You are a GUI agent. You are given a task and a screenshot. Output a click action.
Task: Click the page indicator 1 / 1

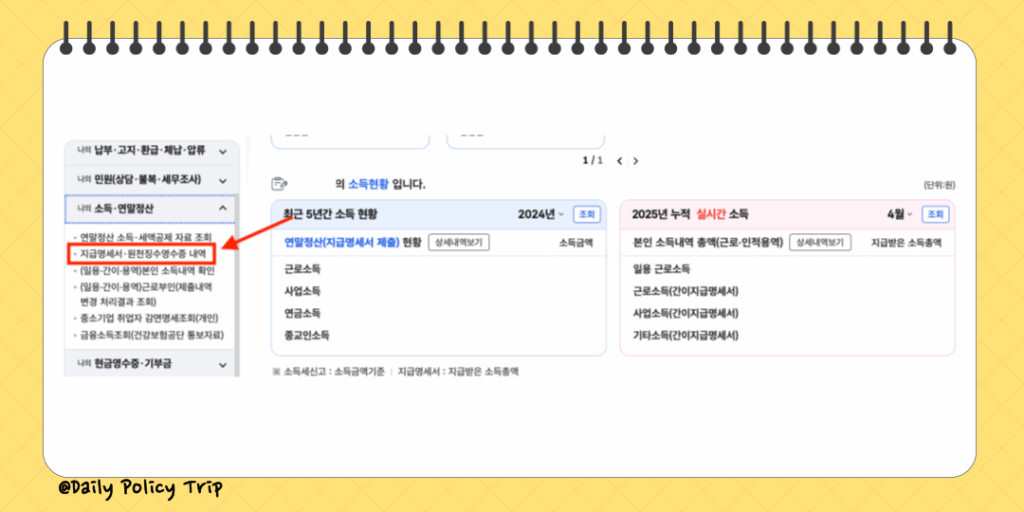click(593, 161)
